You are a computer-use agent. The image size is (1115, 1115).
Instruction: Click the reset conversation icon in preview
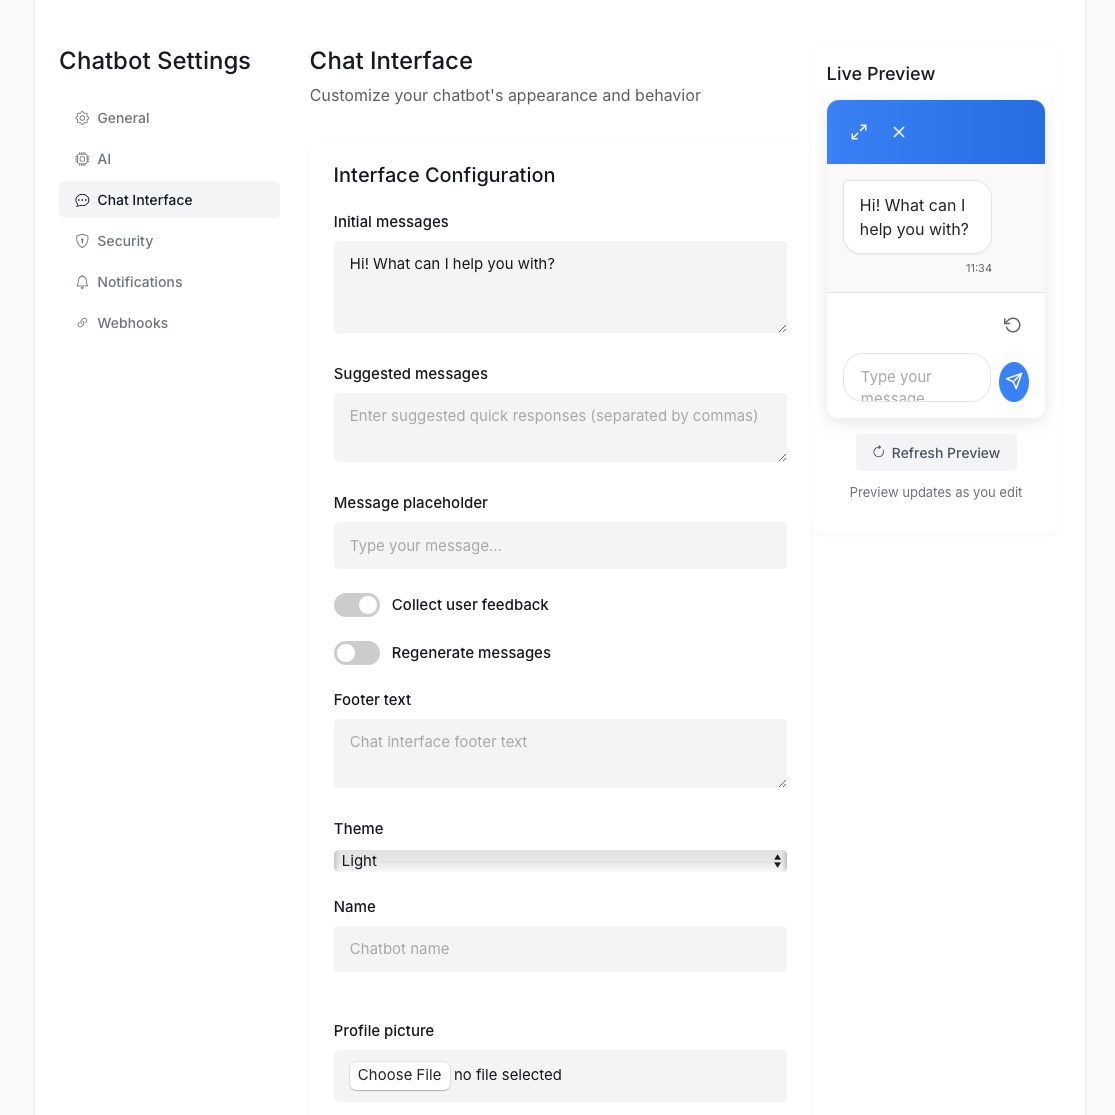point(1012,325)
